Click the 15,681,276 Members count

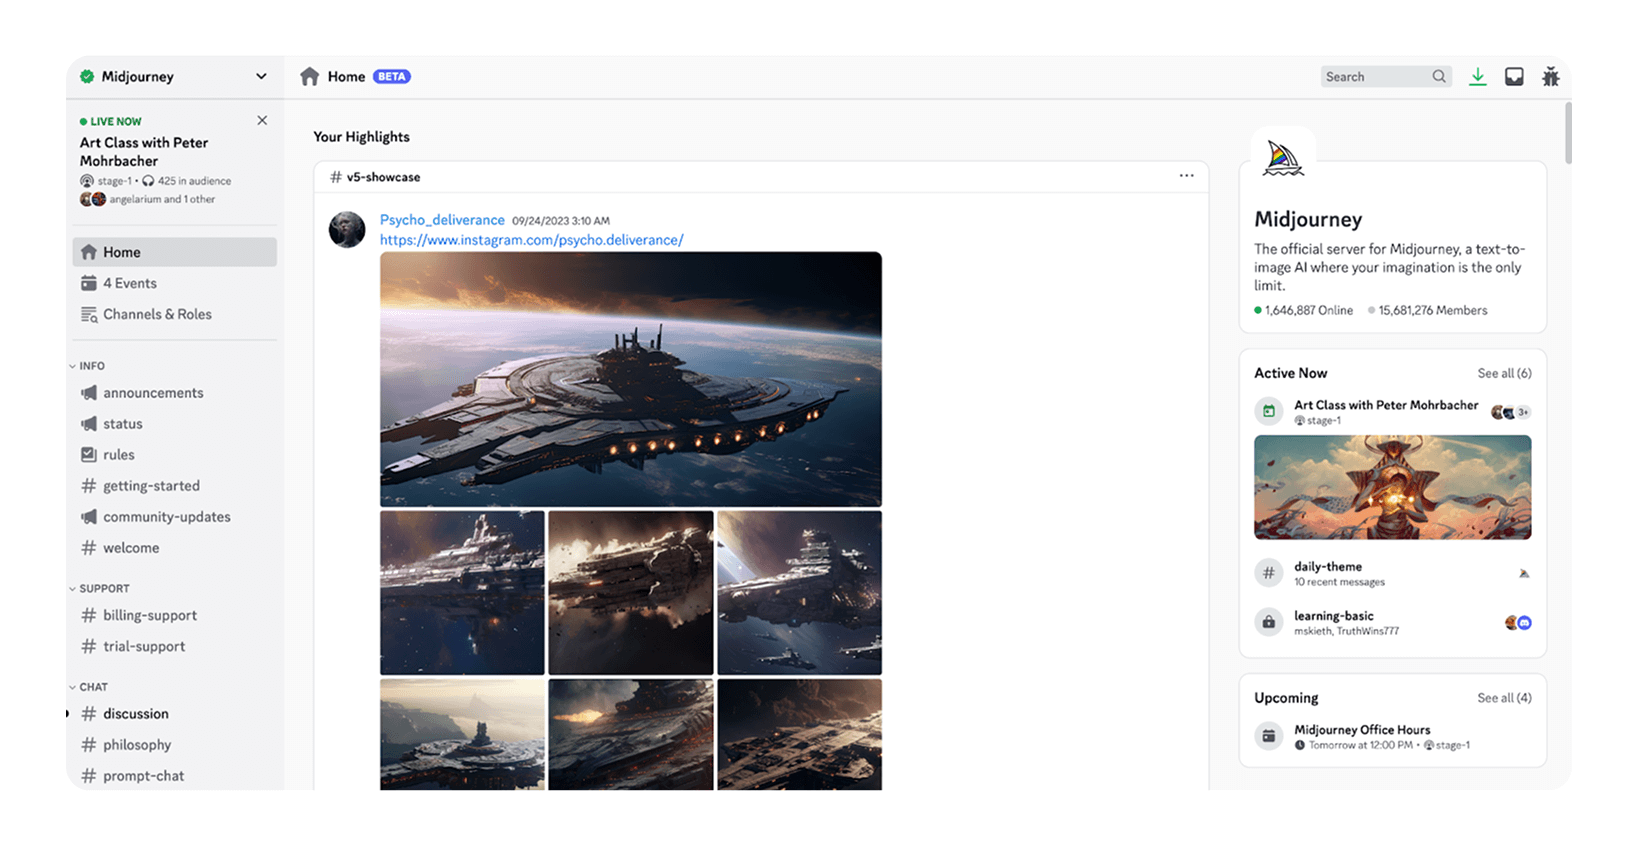(1427, 310)
